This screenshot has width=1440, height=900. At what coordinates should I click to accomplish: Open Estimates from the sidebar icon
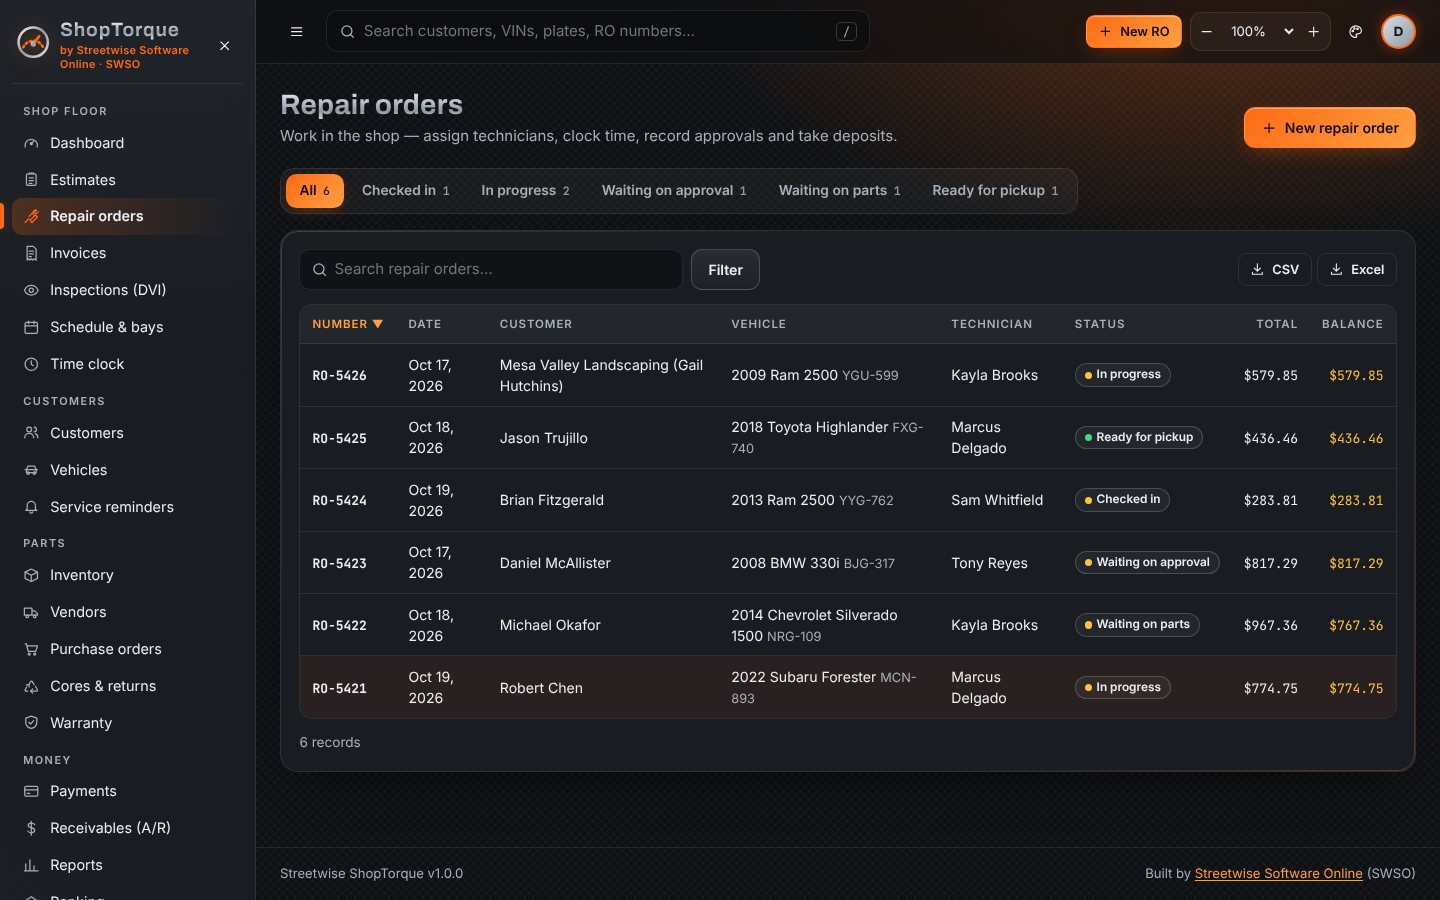point(31,180)
